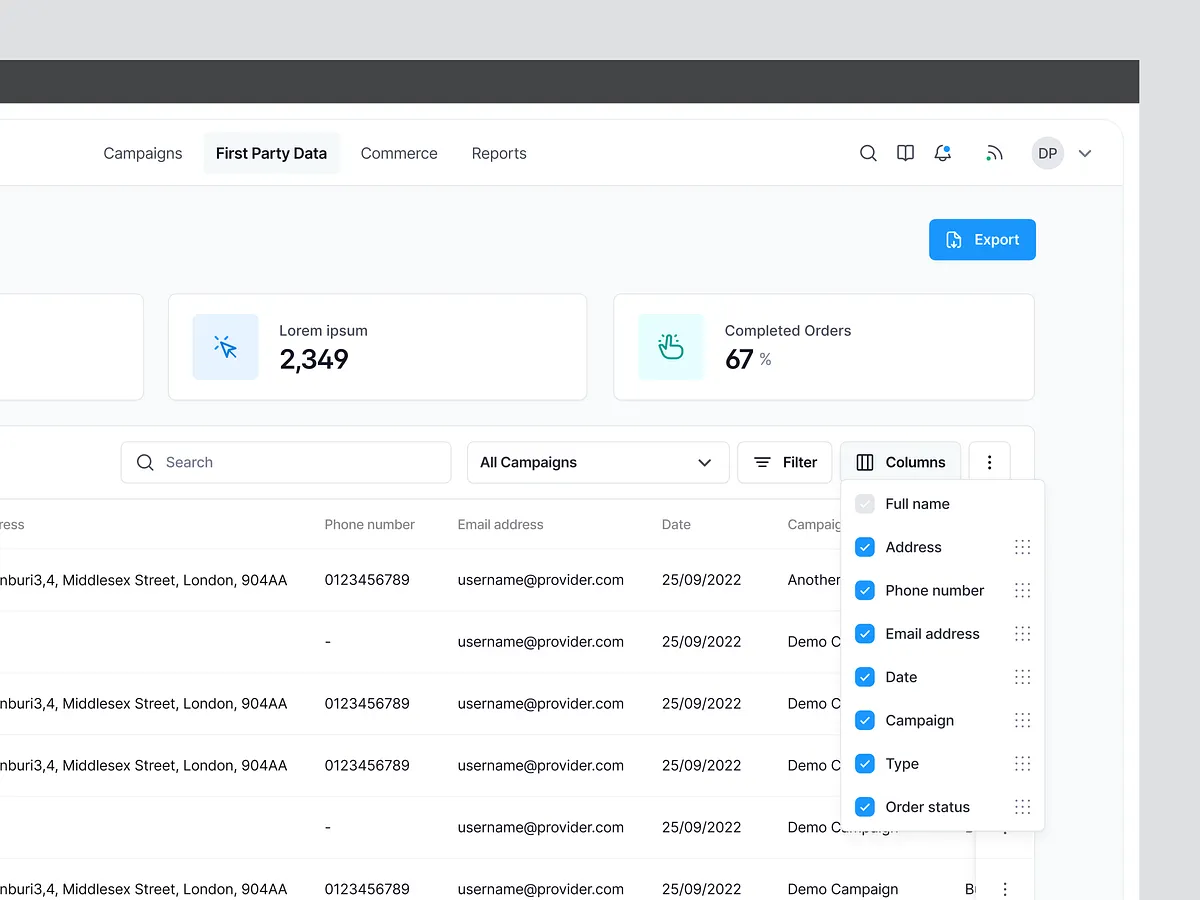Click the documentation book icon
1200x900 pixels.
(x=905, y=153)
